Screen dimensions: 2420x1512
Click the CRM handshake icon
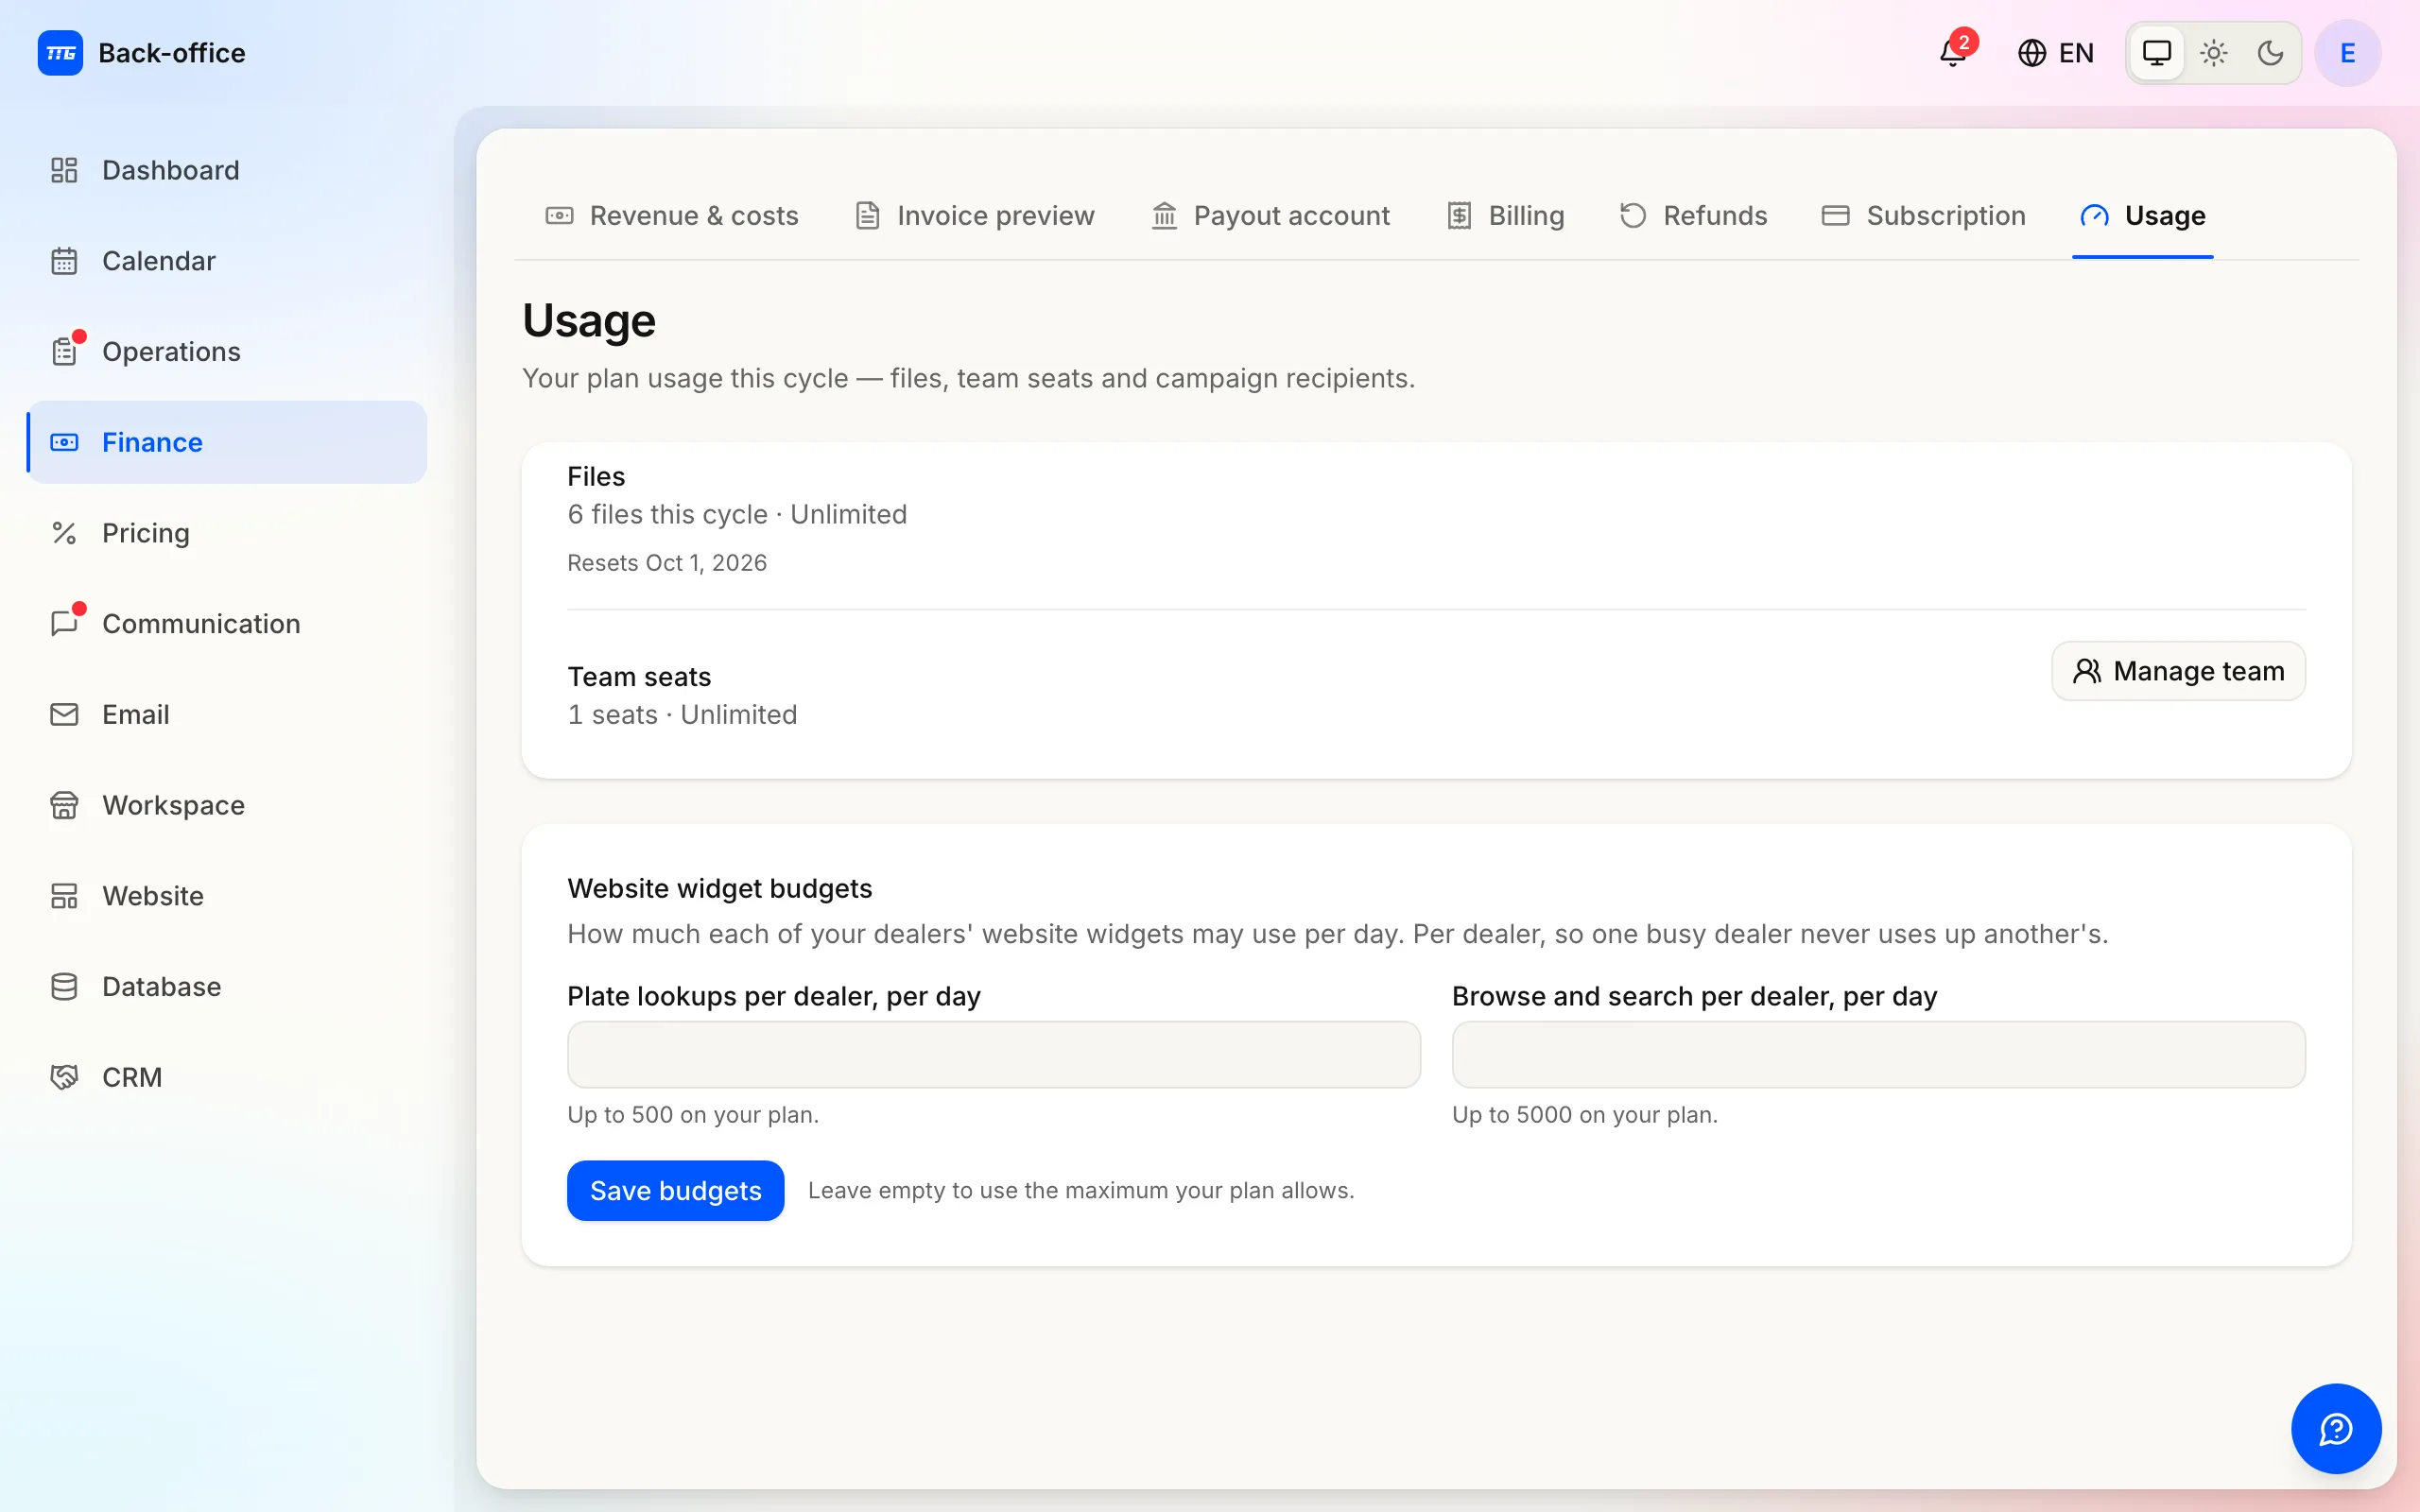coord(64,1077)
